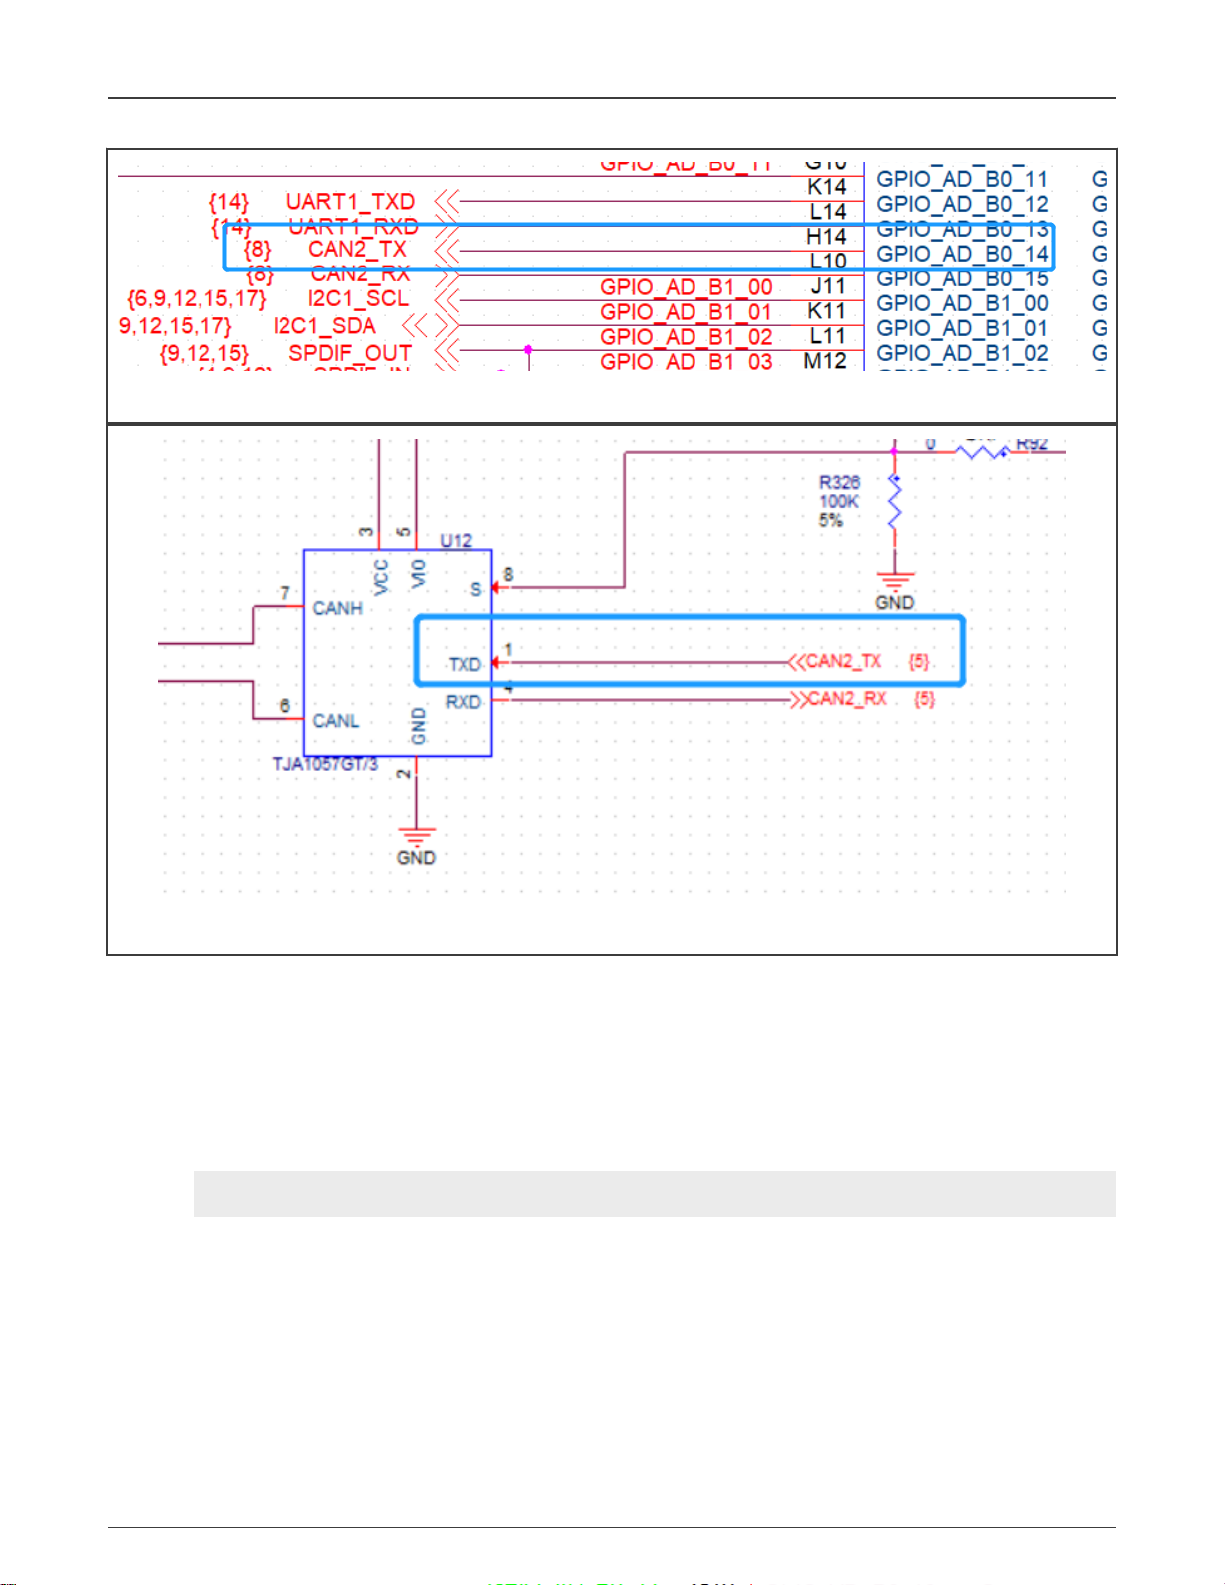Select the CAN2_RX off-page connector with {5}
Screen dimensions: 1225x1585
(863, 698)
